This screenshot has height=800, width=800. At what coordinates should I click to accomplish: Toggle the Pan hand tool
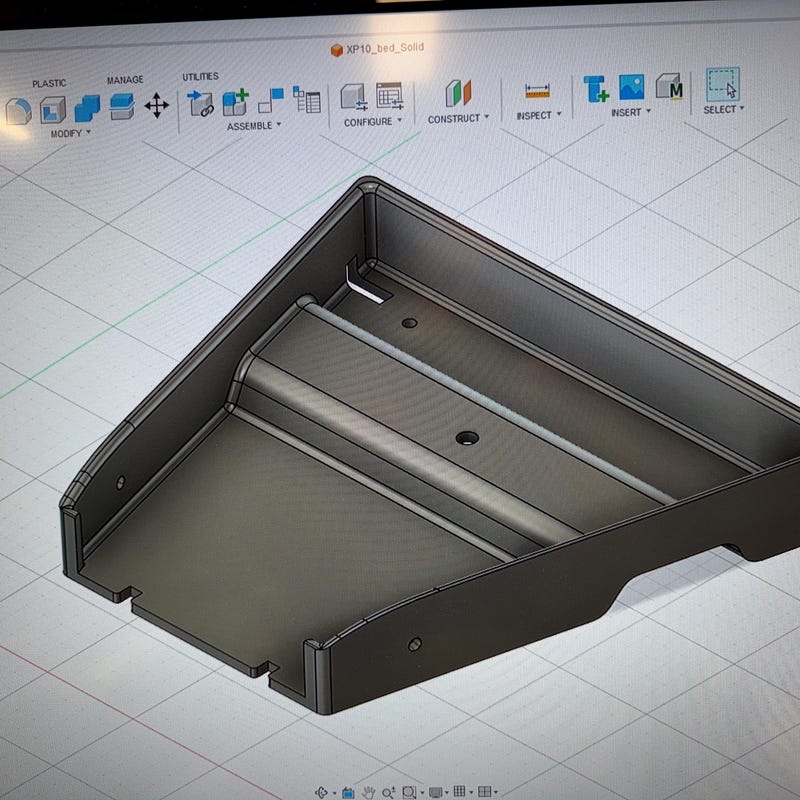click(368, 792)
